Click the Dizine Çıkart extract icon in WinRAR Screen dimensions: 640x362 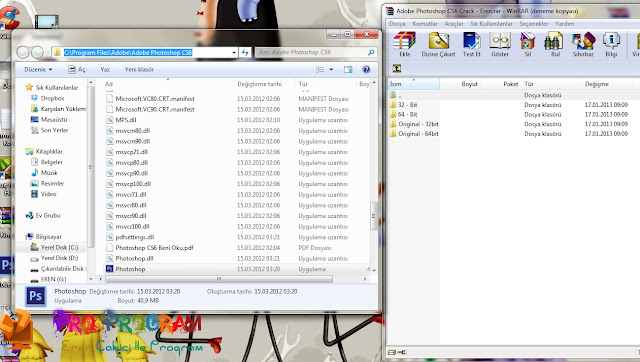(438, 41)
